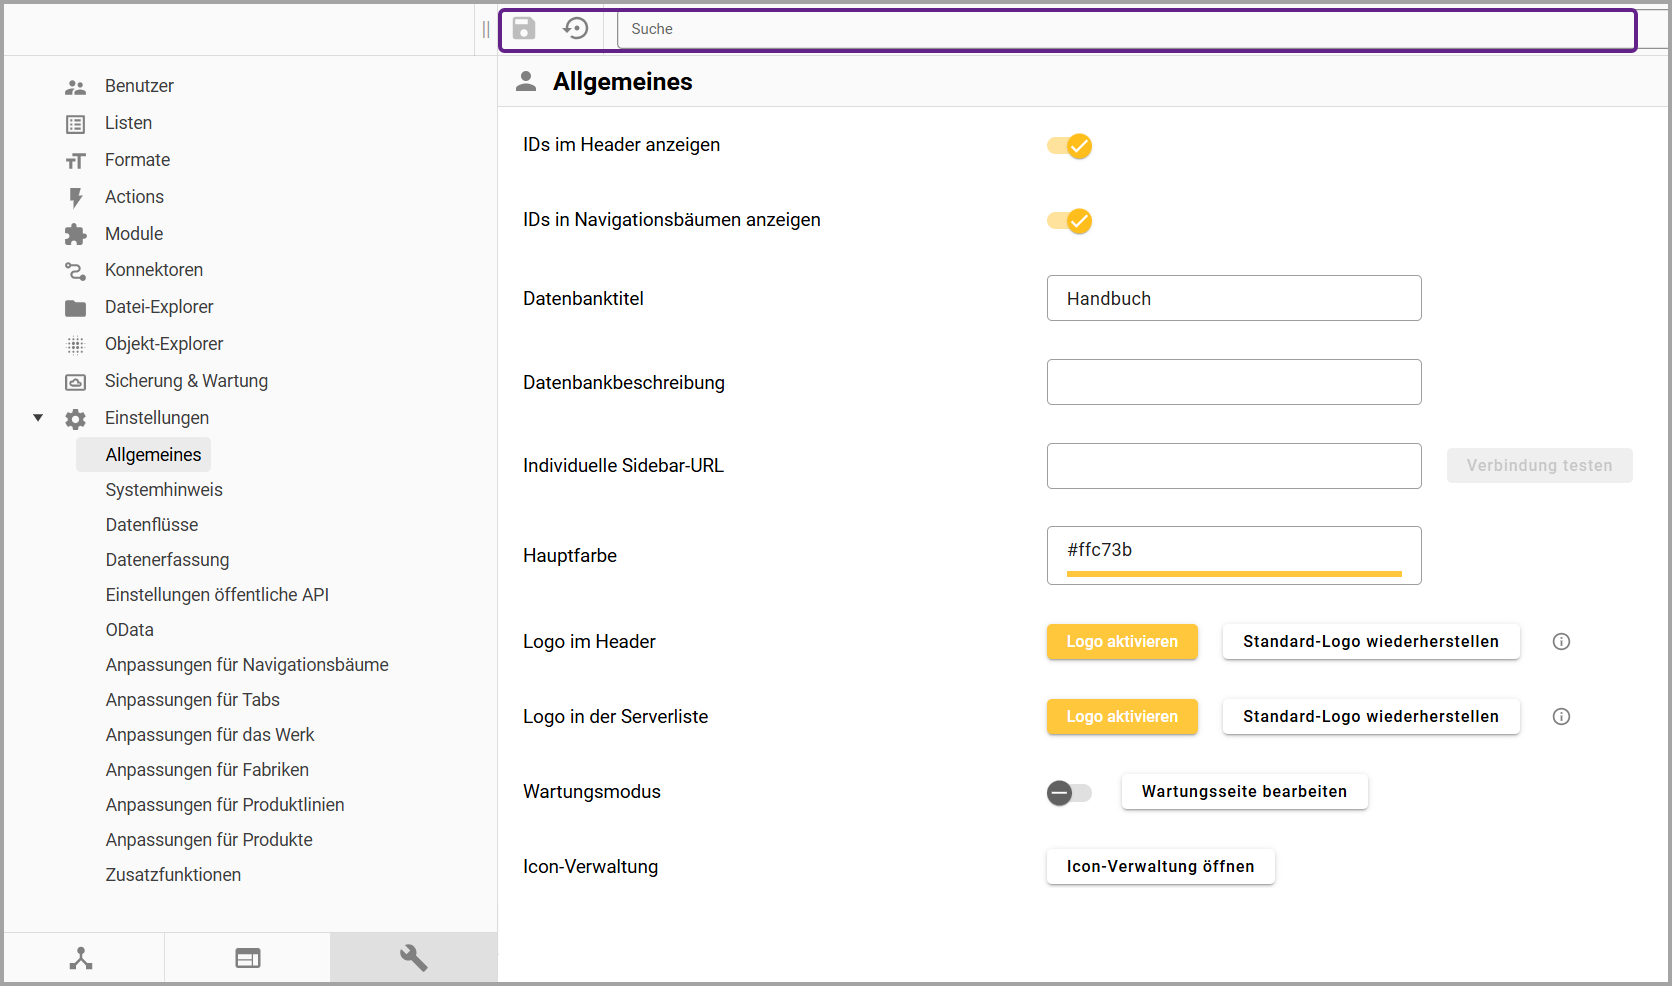Open the Sicherung & Wartung section

tap(186, 381)
